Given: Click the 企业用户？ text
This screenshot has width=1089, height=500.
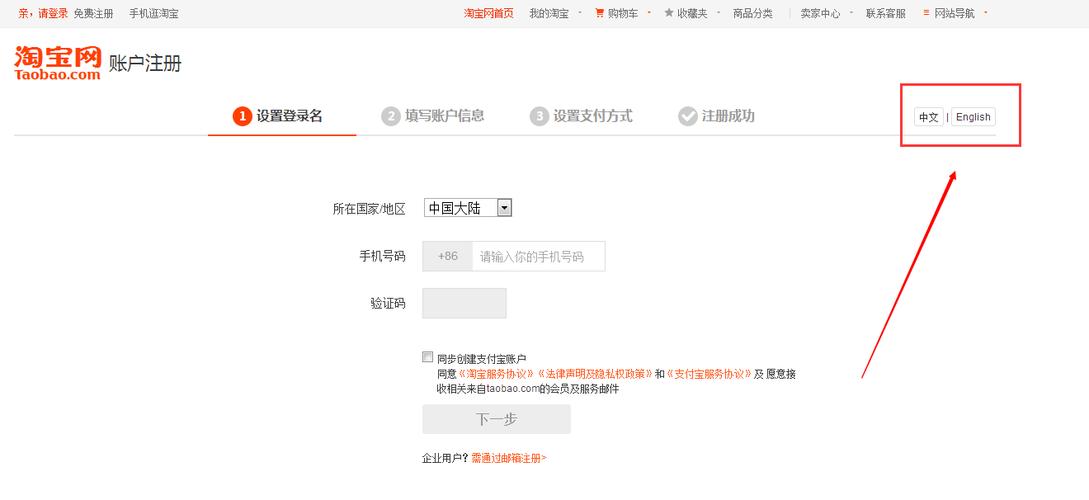Looking at the screenshot, I should (446, 458).
